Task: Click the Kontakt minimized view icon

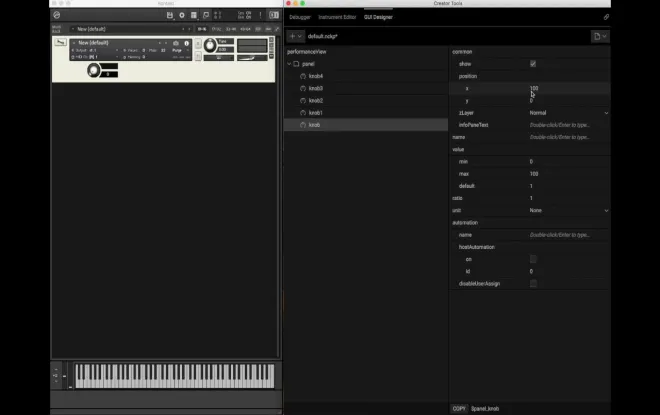Action: pos(206,15)
